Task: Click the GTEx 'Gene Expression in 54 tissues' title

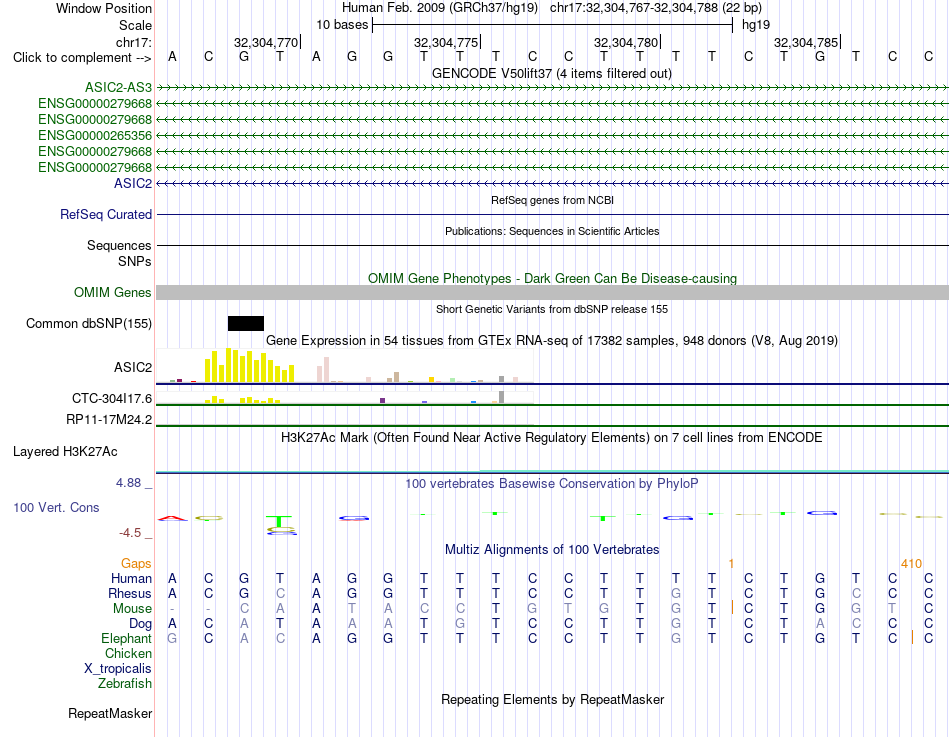Action: tap(552, 341)
